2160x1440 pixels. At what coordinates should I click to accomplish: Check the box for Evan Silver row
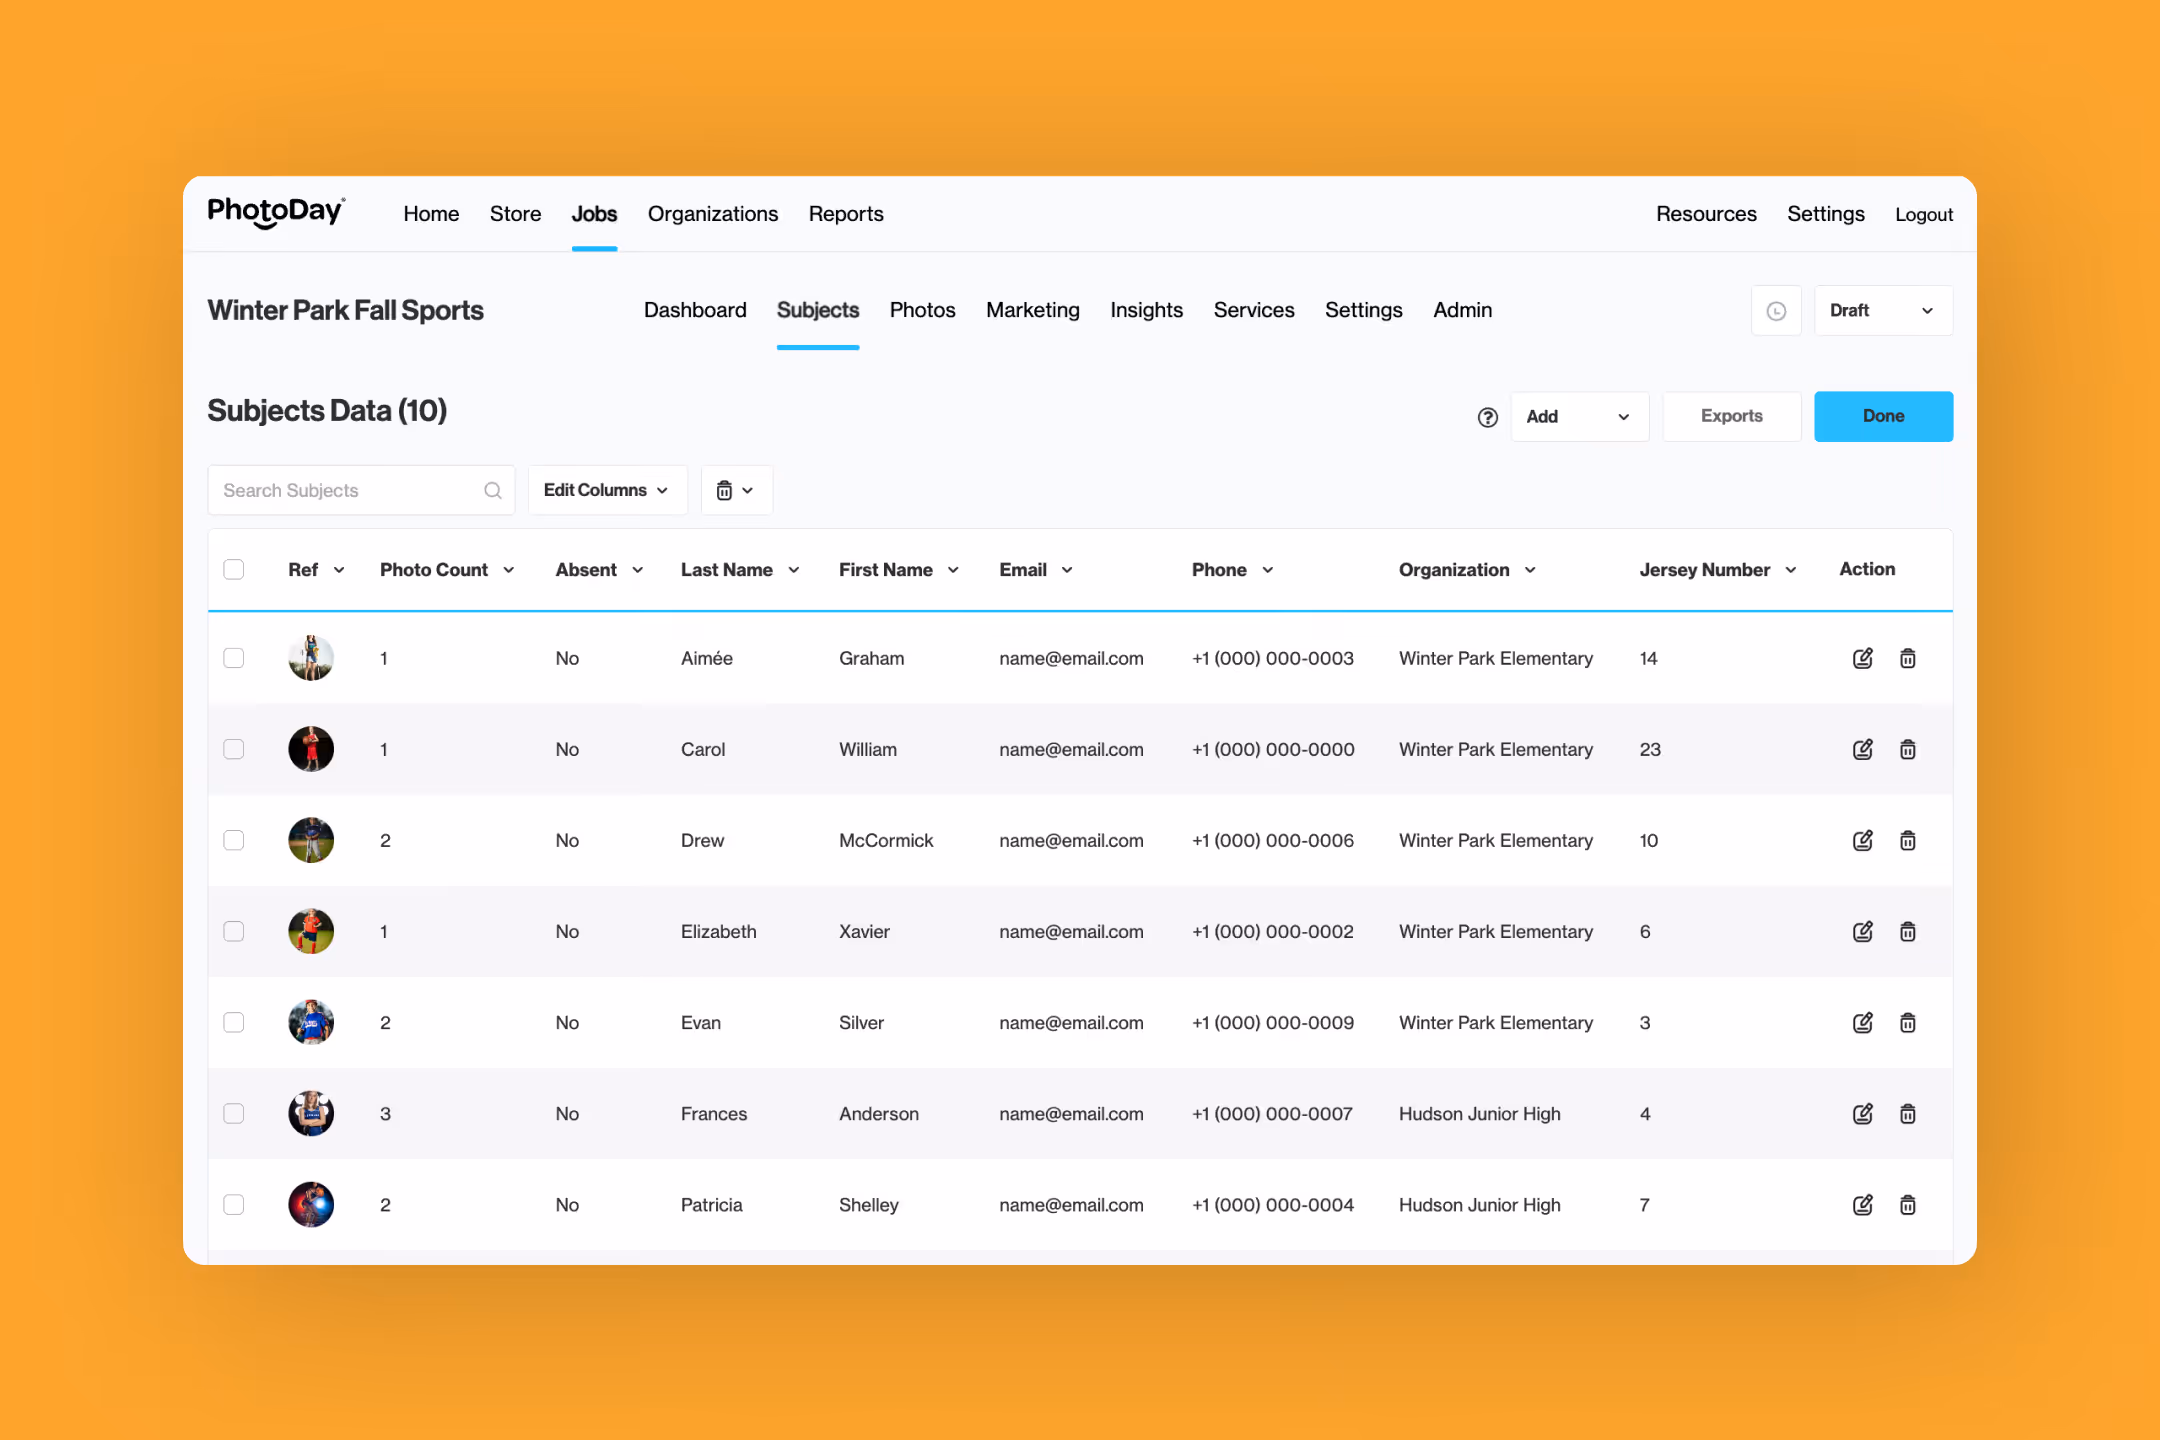234,1022
